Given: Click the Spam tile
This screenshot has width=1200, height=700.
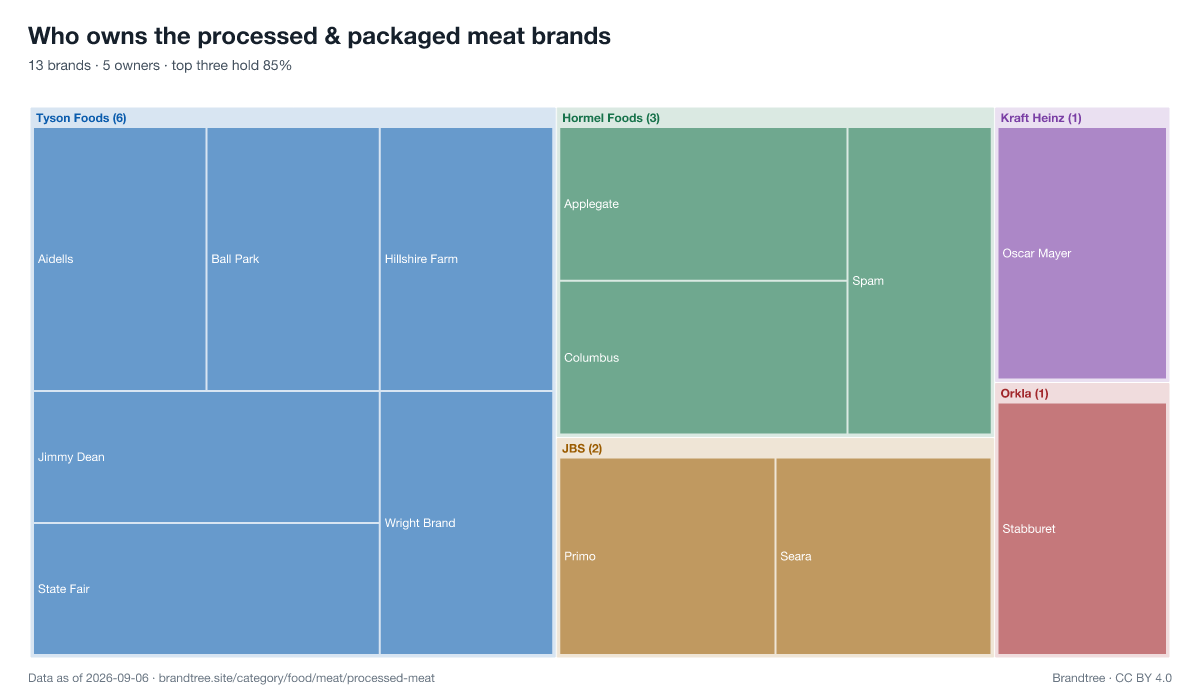Looking at the screenshot, I should tap(920, 281).
